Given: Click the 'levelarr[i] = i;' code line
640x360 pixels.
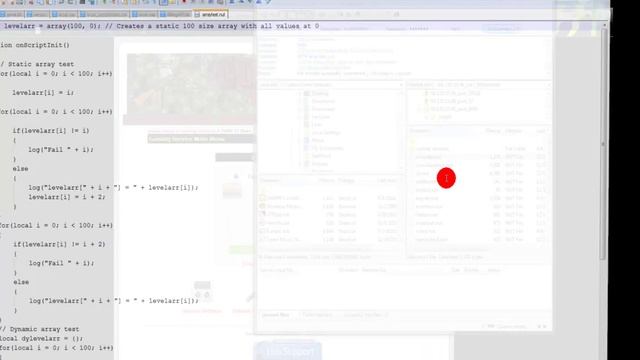Looking at the screenshot, I should [43, 93].
